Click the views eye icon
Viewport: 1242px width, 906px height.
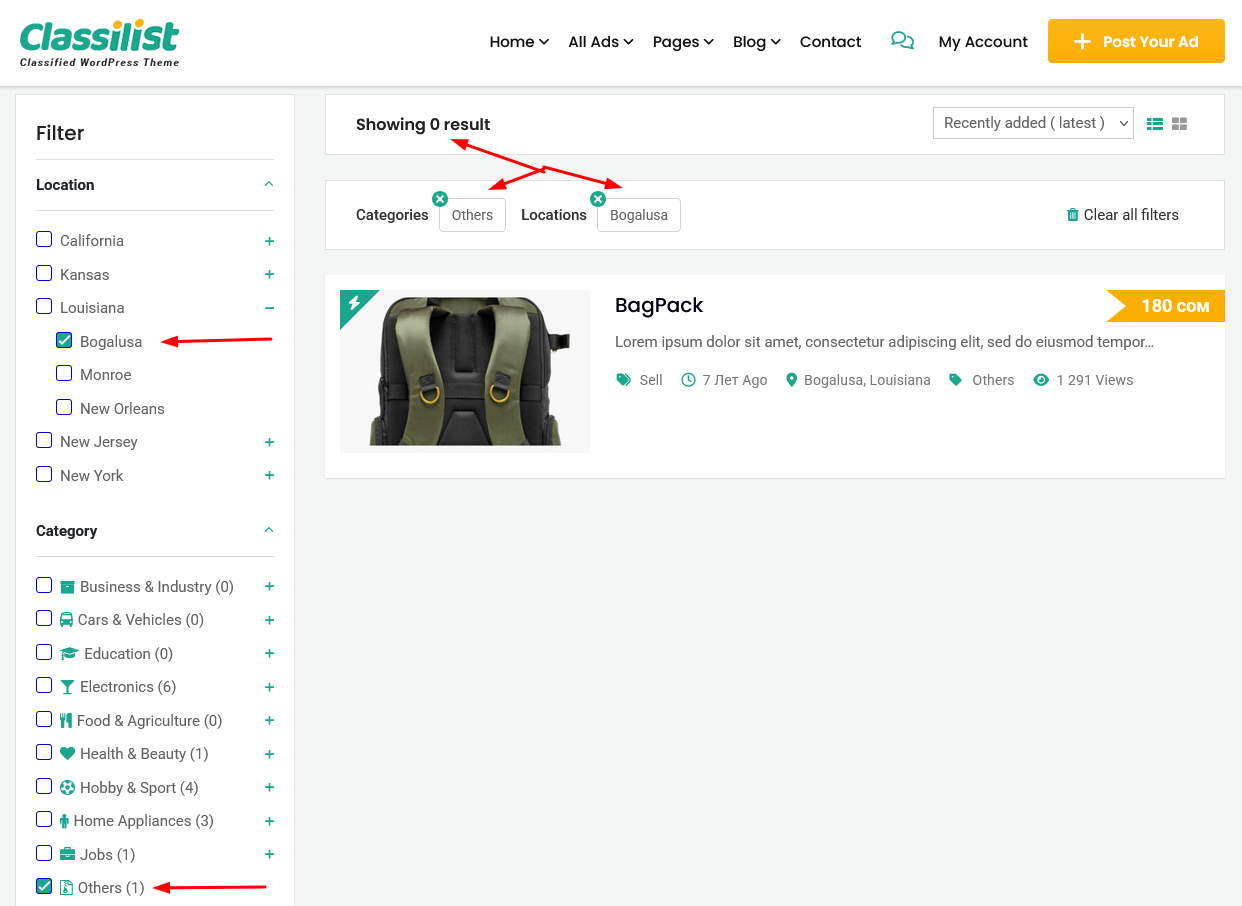(1041, 380)
